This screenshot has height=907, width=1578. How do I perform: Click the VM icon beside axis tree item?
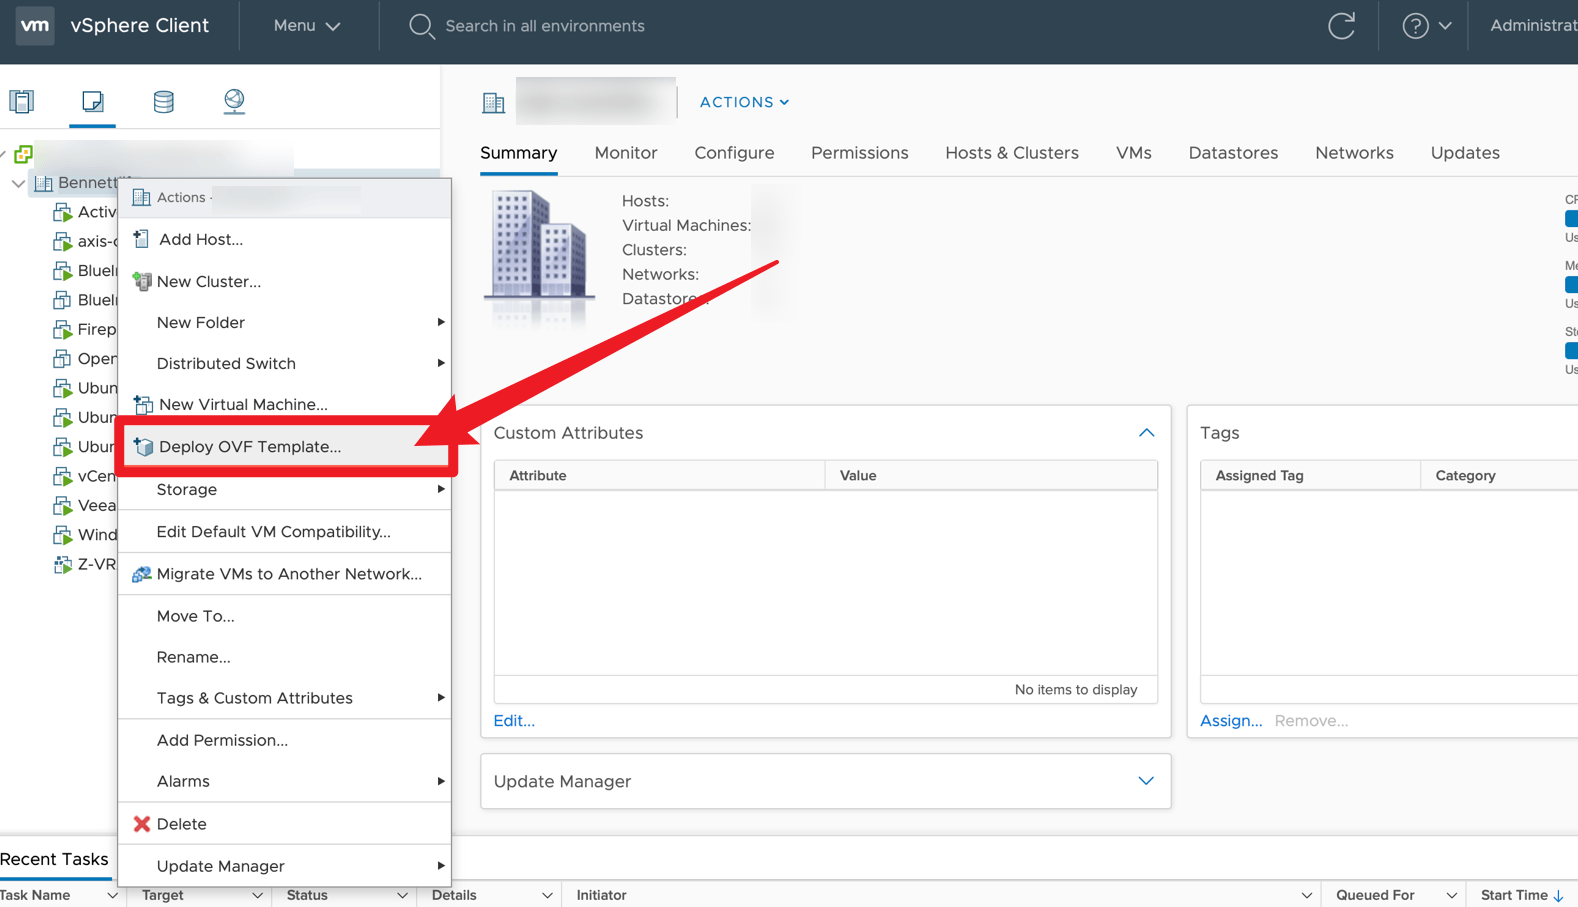pos(62,242)
